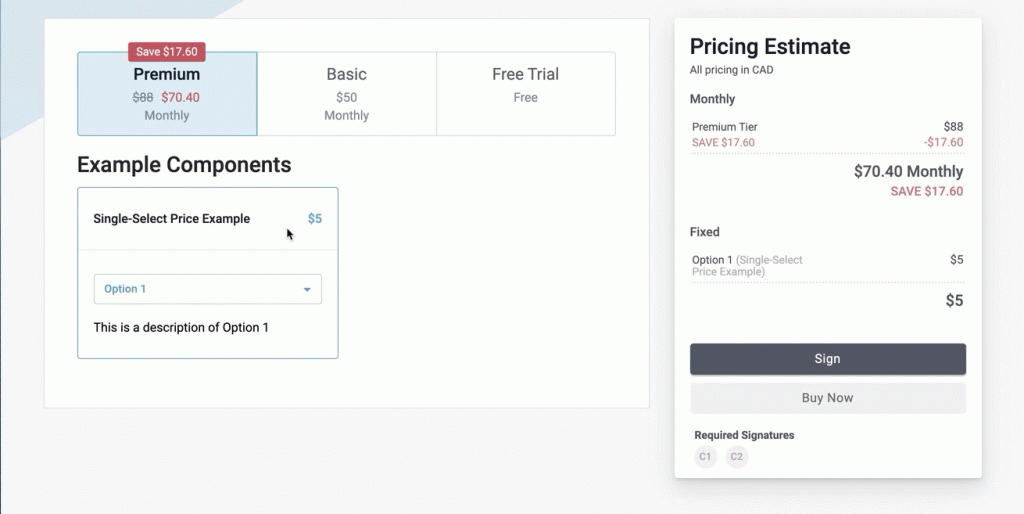
Task: Click the Pricing Estimate heading
Action: point(770,46)
